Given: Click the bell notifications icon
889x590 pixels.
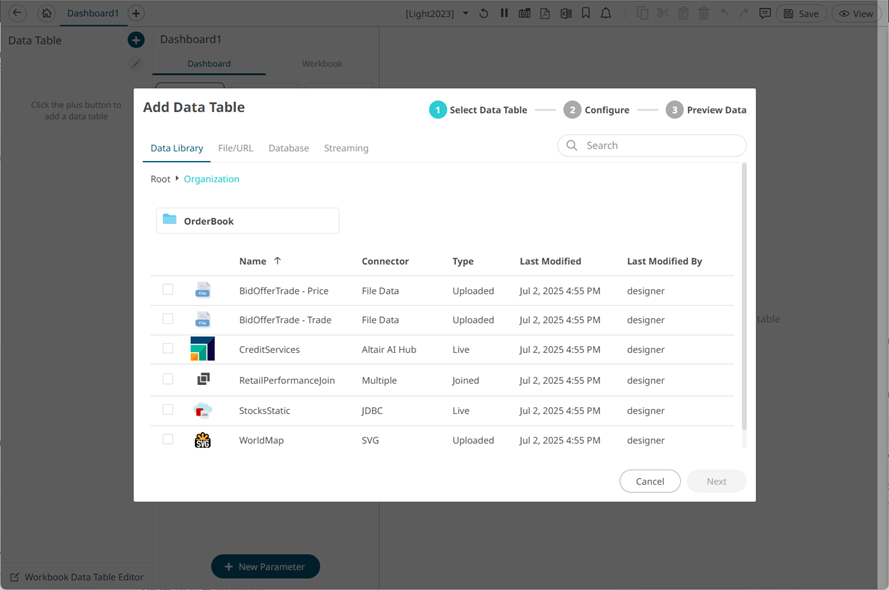Looking at the screenshot, I should tap(606, 14).
